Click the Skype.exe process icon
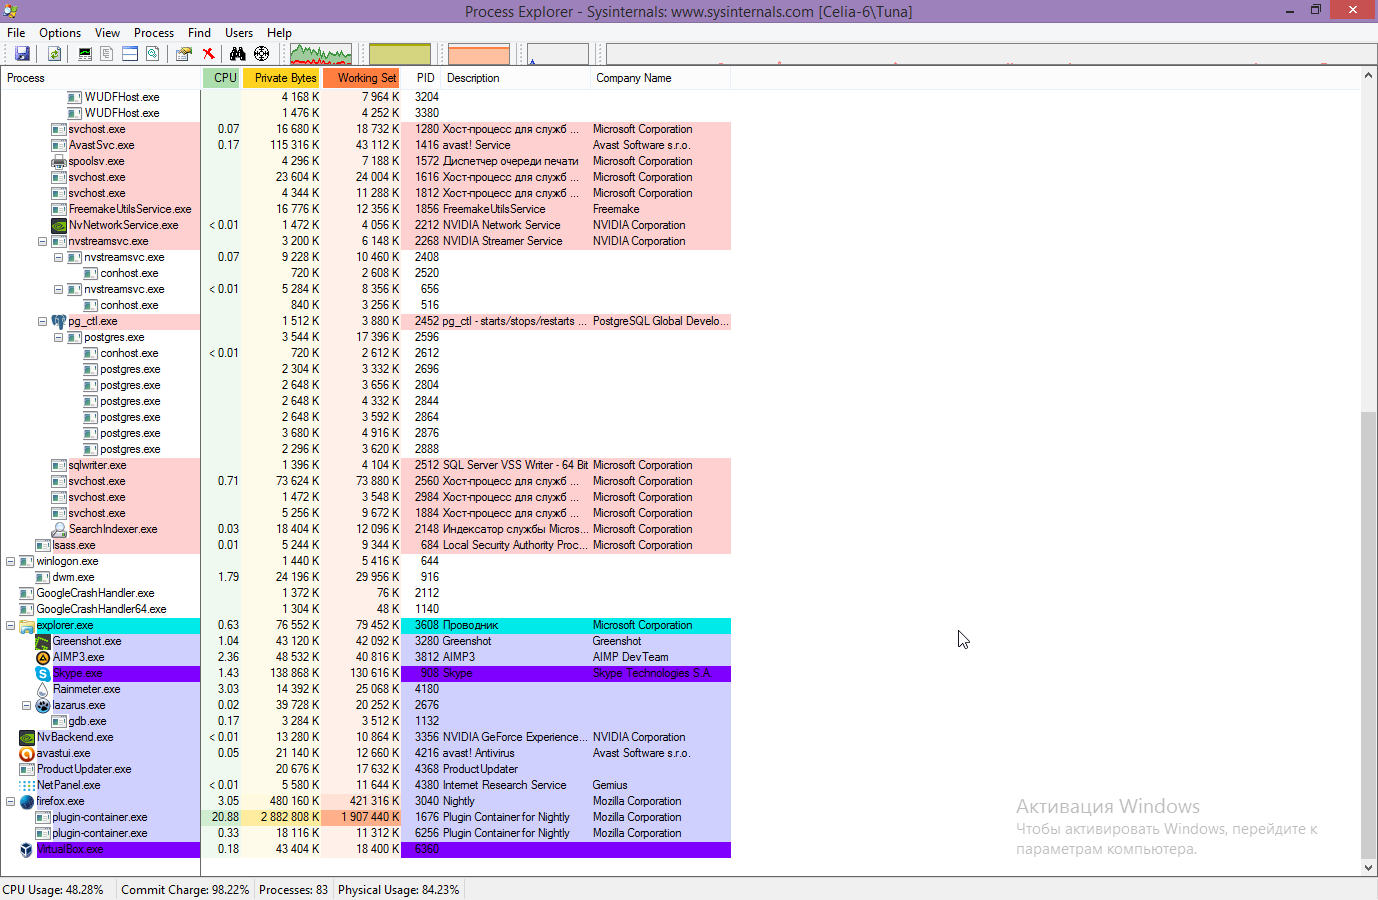1378x900 pixels. (x=43, y=673)
